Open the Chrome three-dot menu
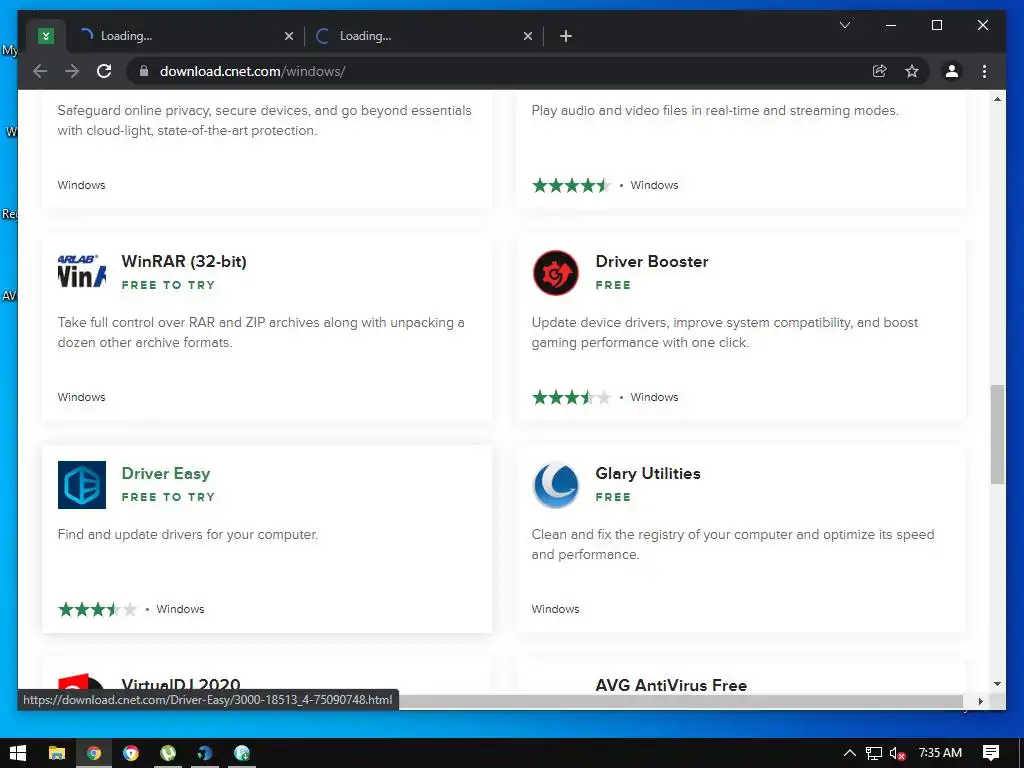 coord(984,71)
